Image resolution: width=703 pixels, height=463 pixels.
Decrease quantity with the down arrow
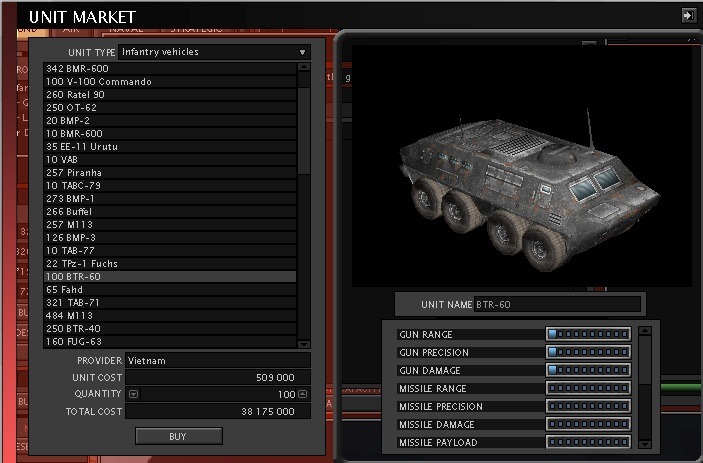pyautogui.click(x=134, y=394)
